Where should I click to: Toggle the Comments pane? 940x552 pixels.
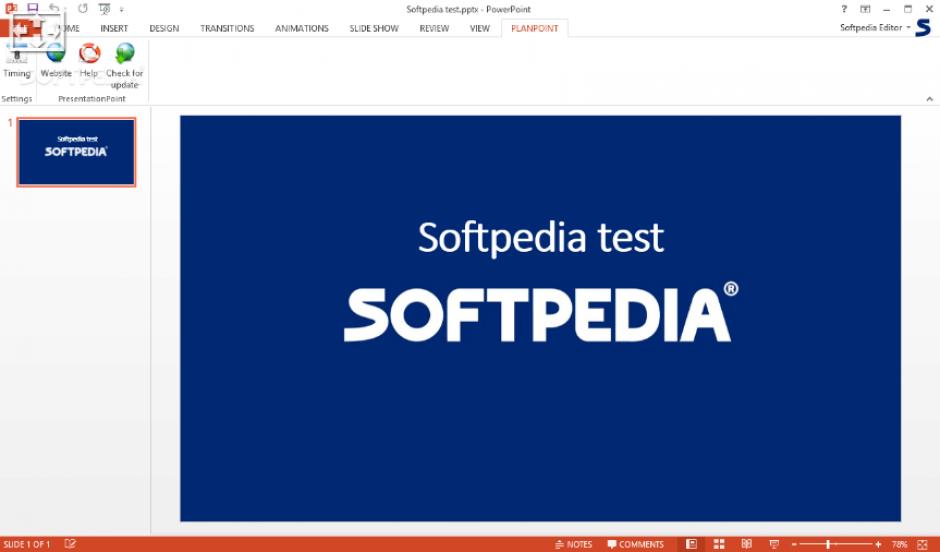click(635, 544)
